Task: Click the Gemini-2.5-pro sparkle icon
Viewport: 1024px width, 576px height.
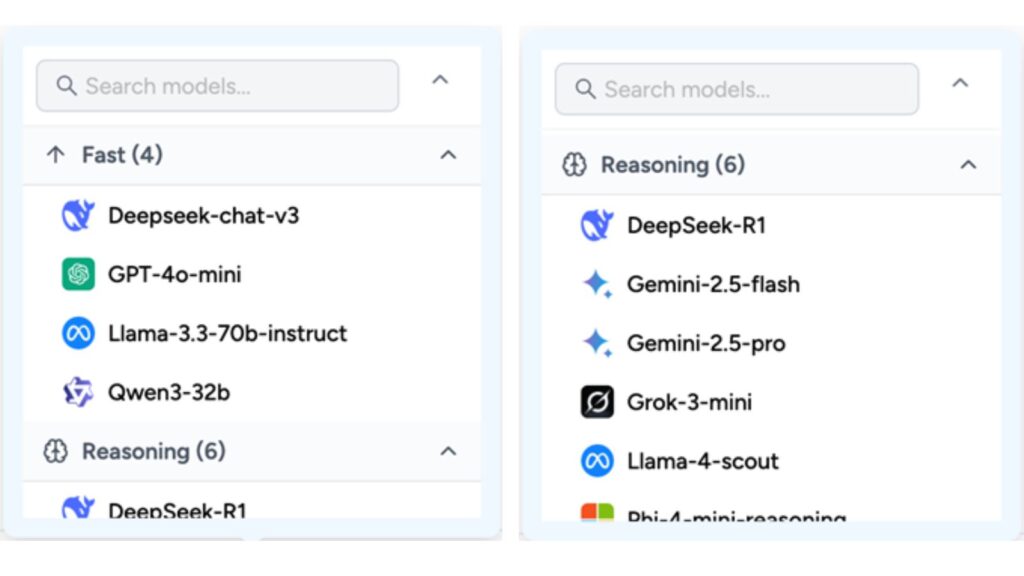Action: tap(598, 343)
